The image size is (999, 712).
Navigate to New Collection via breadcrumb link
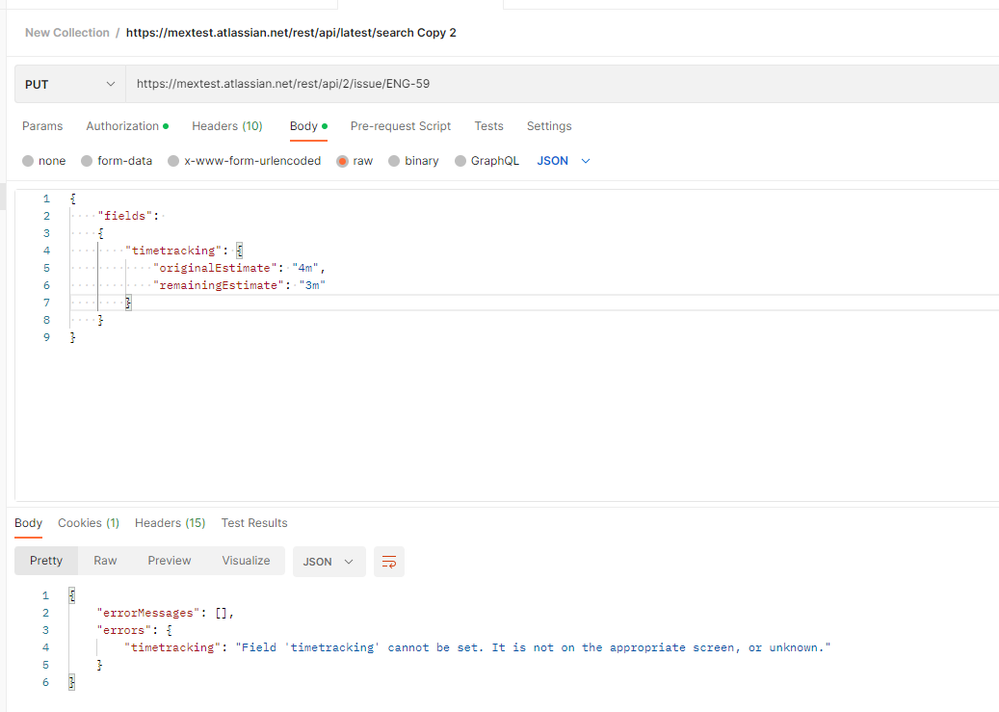[66, 32]
